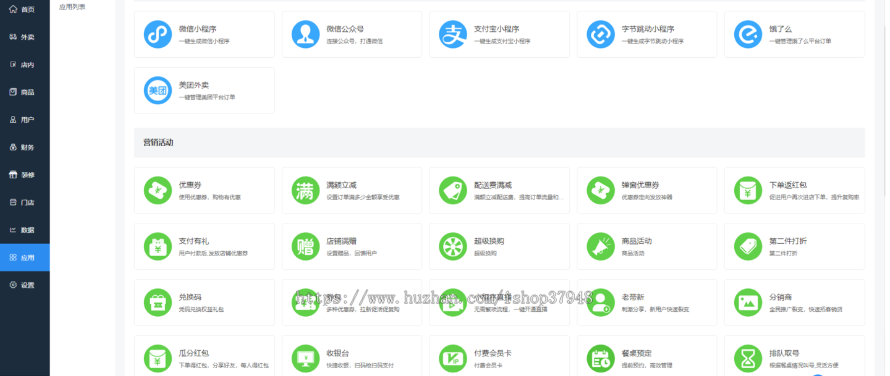Screen dimensions: 890x376
Task: Click the 收银台 monitor icon
Action: pos(305,358)
